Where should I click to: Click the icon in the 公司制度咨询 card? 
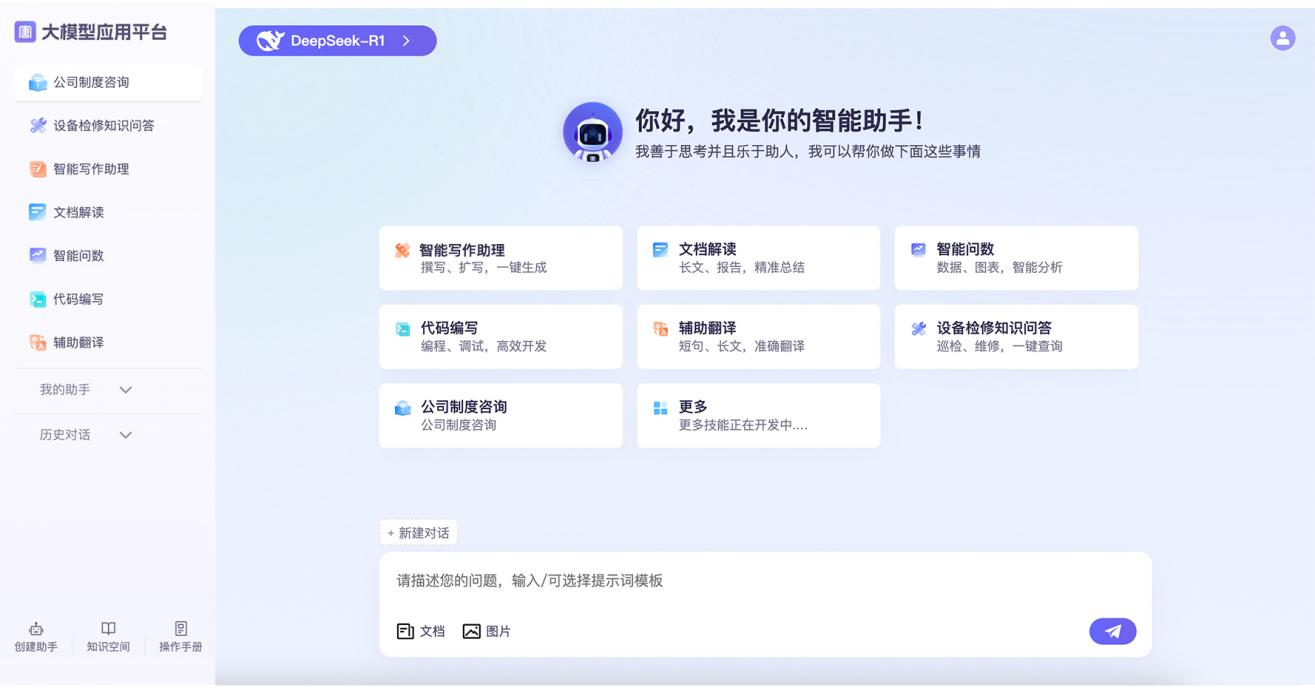(402, 407)
